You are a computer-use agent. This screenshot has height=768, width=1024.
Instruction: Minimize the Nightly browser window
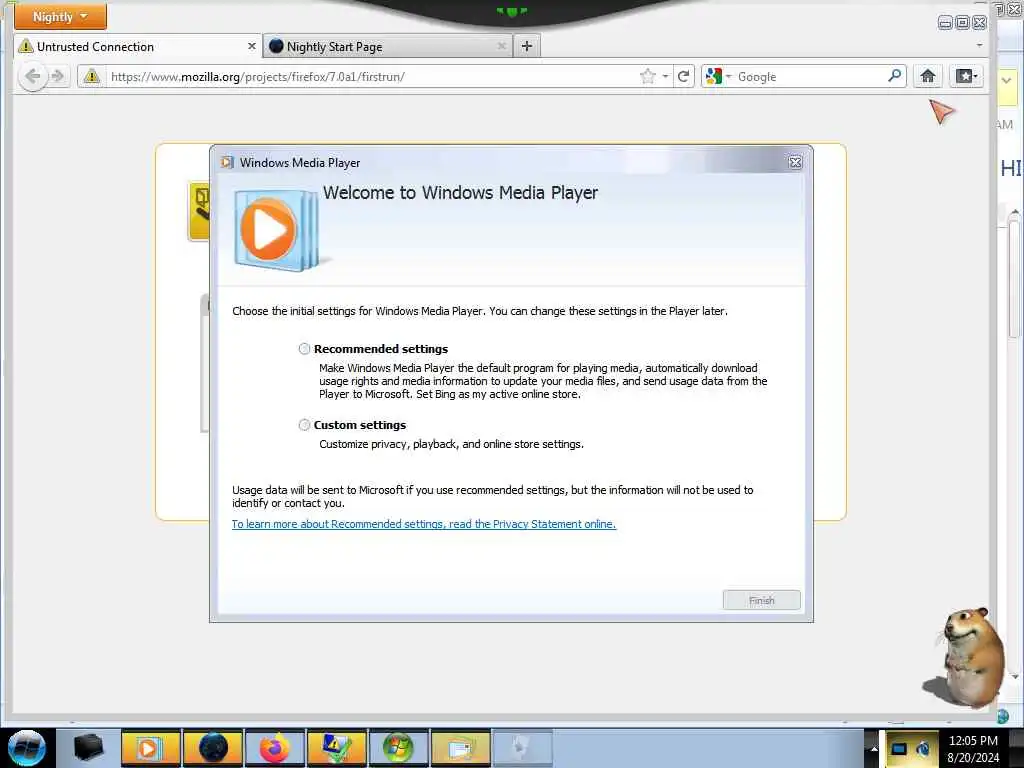coord(945,23)
